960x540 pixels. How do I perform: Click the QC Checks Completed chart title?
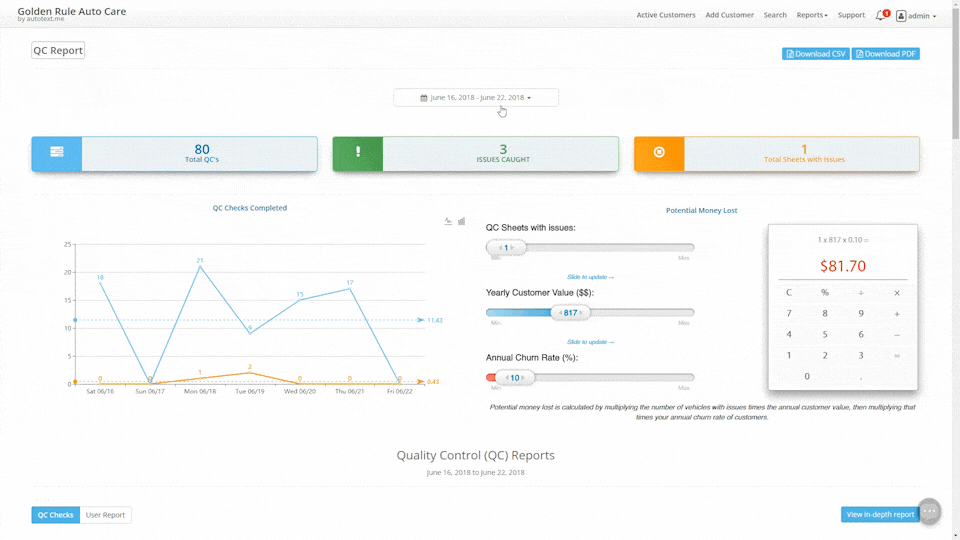(250, 208)
